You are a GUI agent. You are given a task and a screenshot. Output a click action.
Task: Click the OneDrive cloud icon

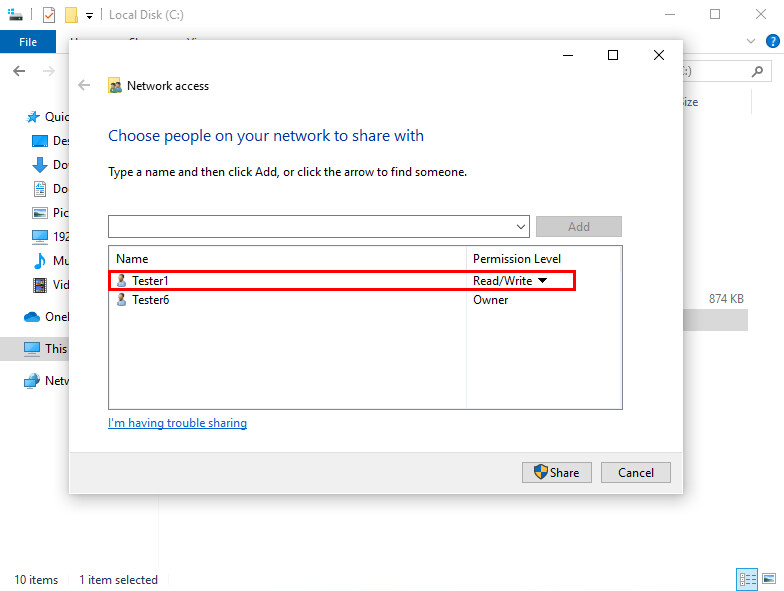tap(32, 317)
